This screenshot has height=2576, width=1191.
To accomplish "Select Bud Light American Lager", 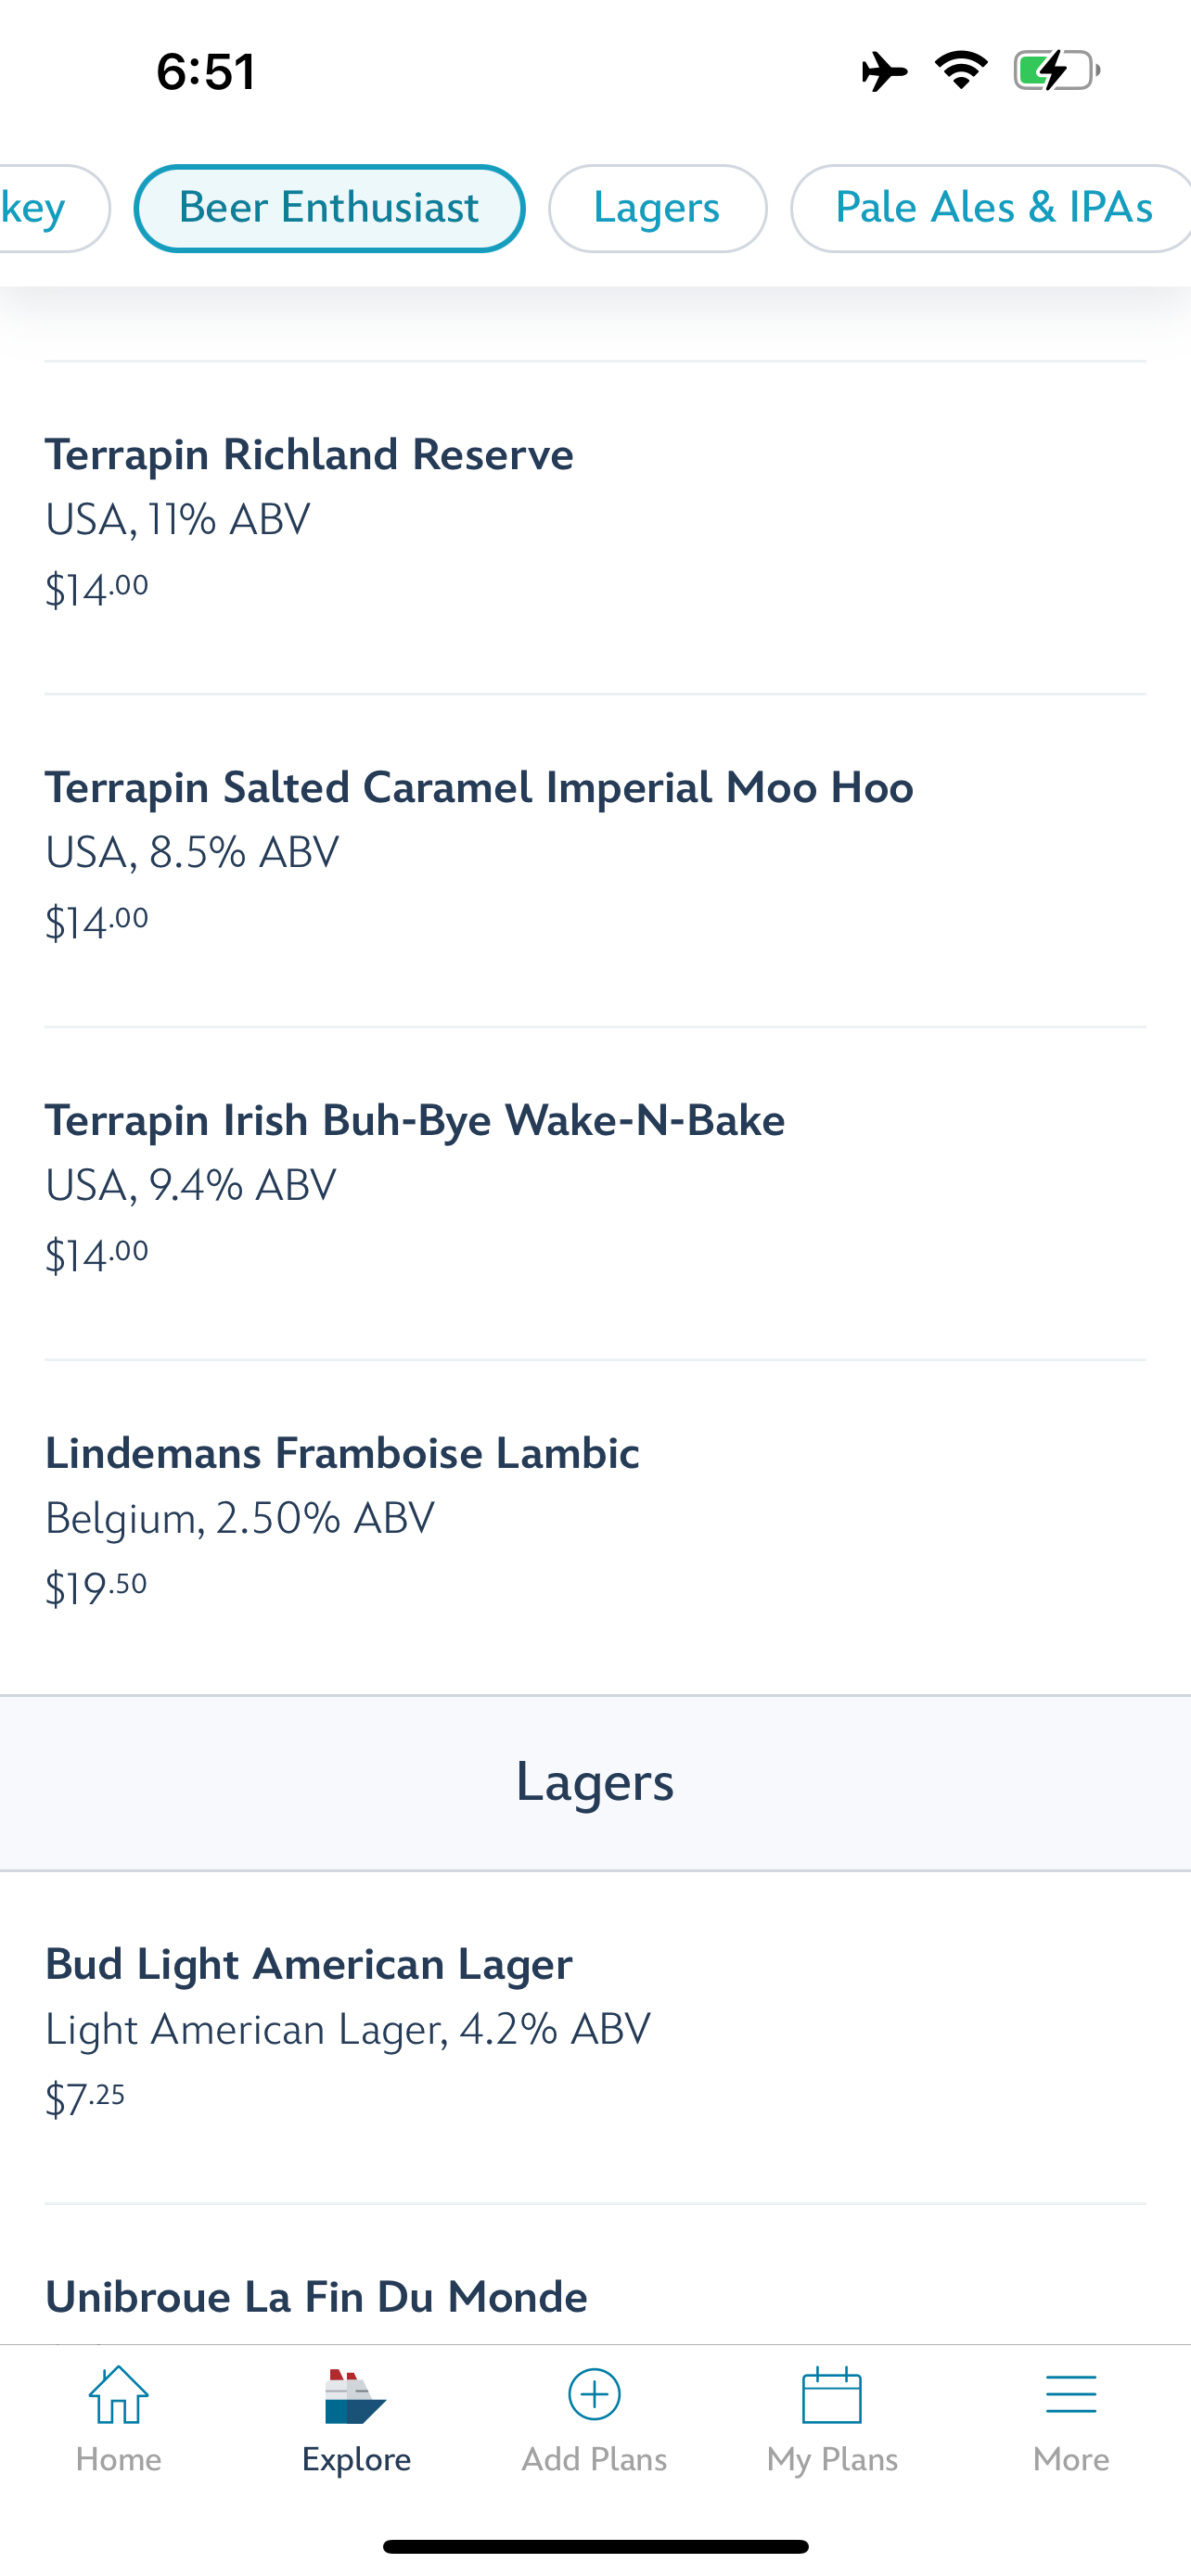I will pos(595,2037).
